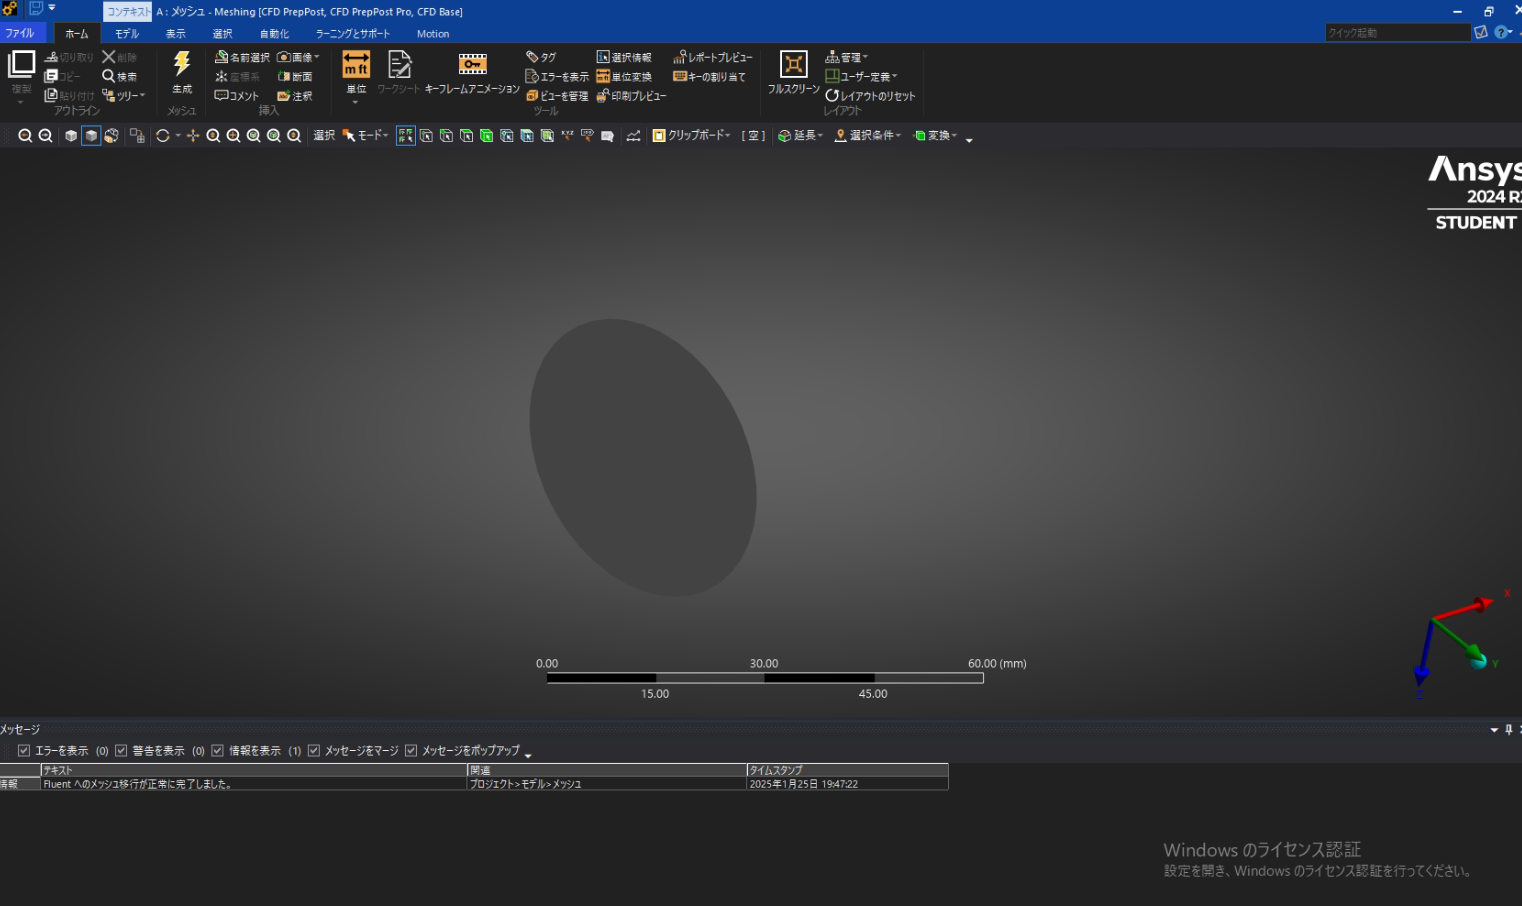The image size is (1522, 906).
Task: Open the ラーニングとサポート tab
Action: tap(353, 34)
